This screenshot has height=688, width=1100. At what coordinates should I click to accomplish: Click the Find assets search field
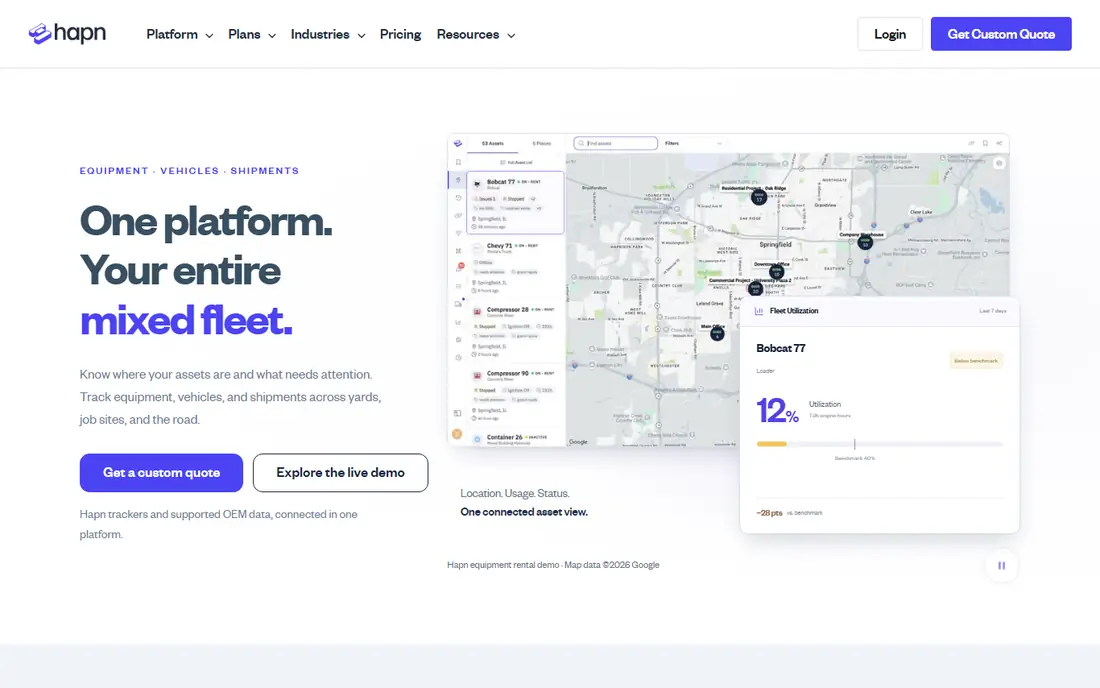pos(615,143)
